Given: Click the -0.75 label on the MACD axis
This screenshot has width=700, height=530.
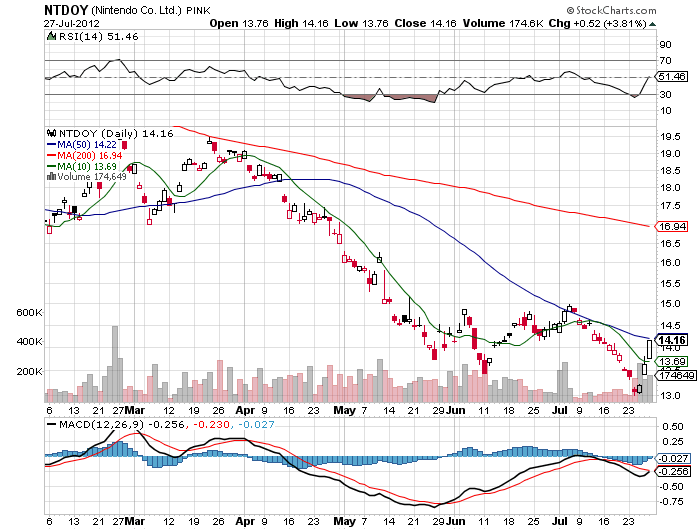Looking at the screenshot, I should pyautogui.click(x=671, y=501).
